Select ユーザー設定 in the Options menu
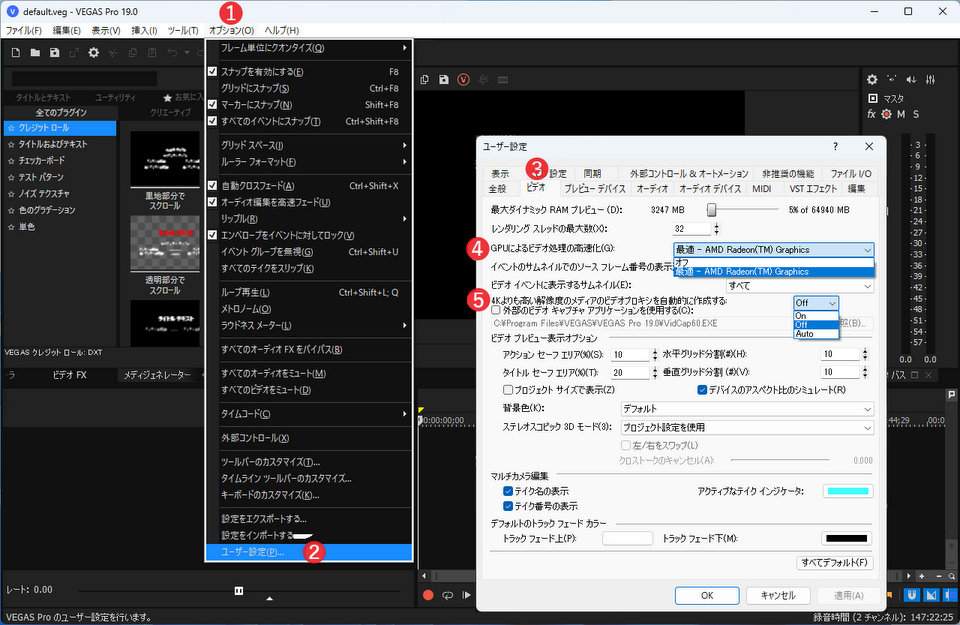Viewport: 960px width, 625px height. 253,552
